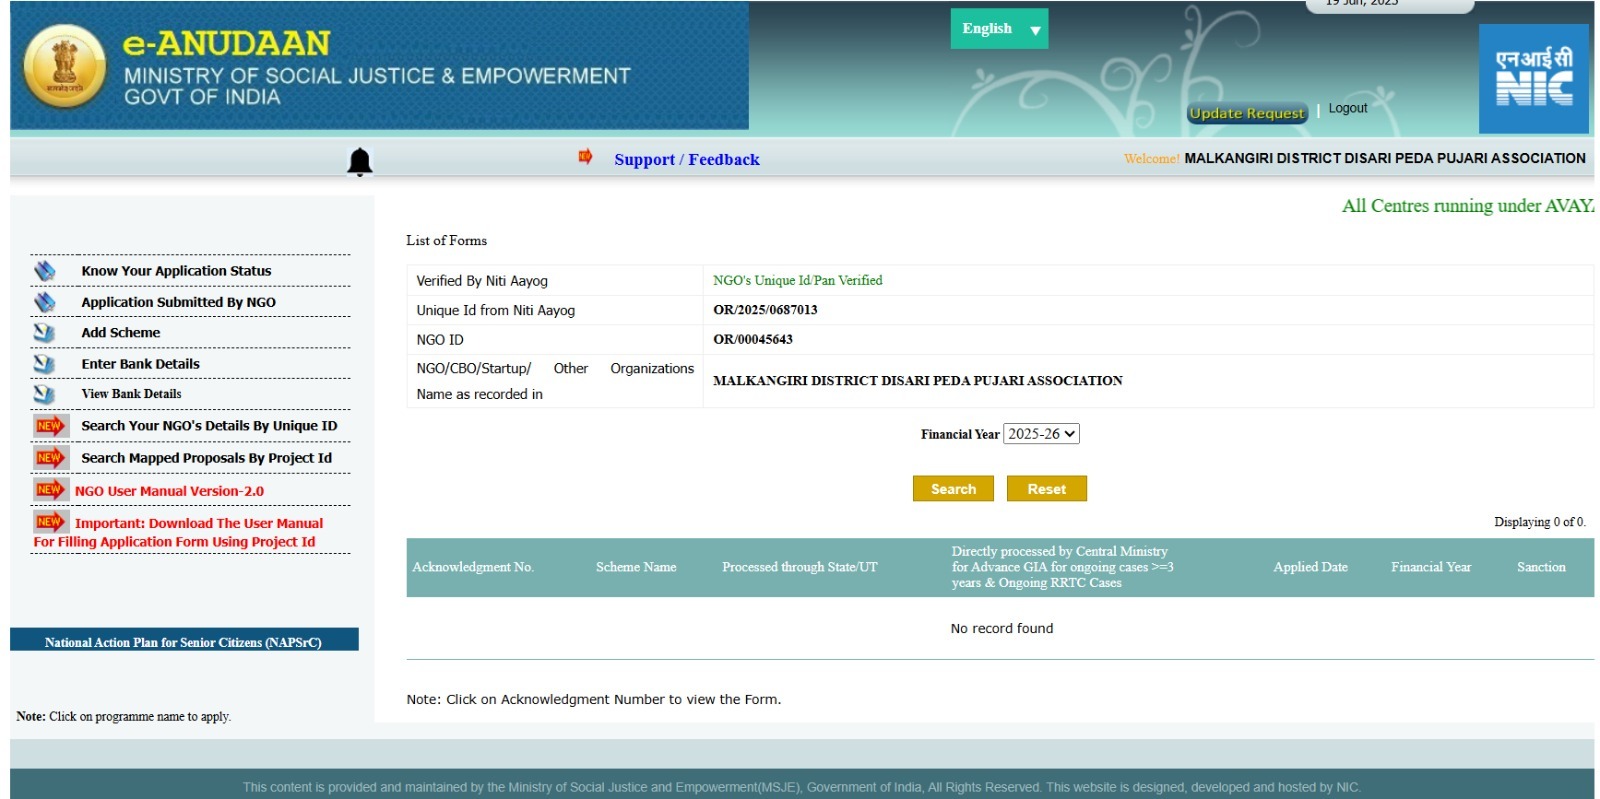Open the English language dropdown
This screenshot has width=1600, height=799.
pyautogui.click(x=998, y=29)
